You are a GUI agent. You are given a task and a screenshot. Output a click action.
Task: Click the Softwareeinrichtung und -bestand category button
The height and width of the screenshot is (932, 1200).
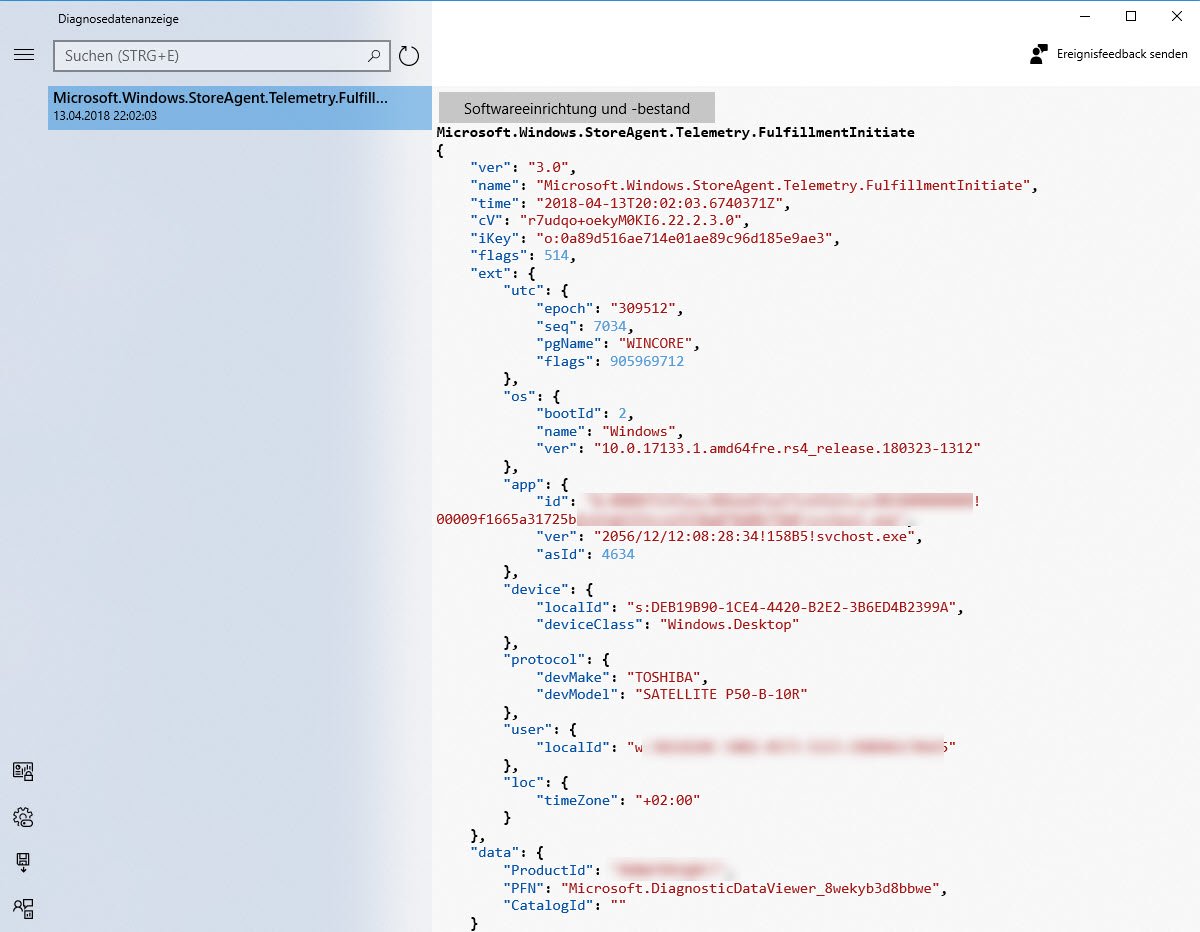coord(577,108)
